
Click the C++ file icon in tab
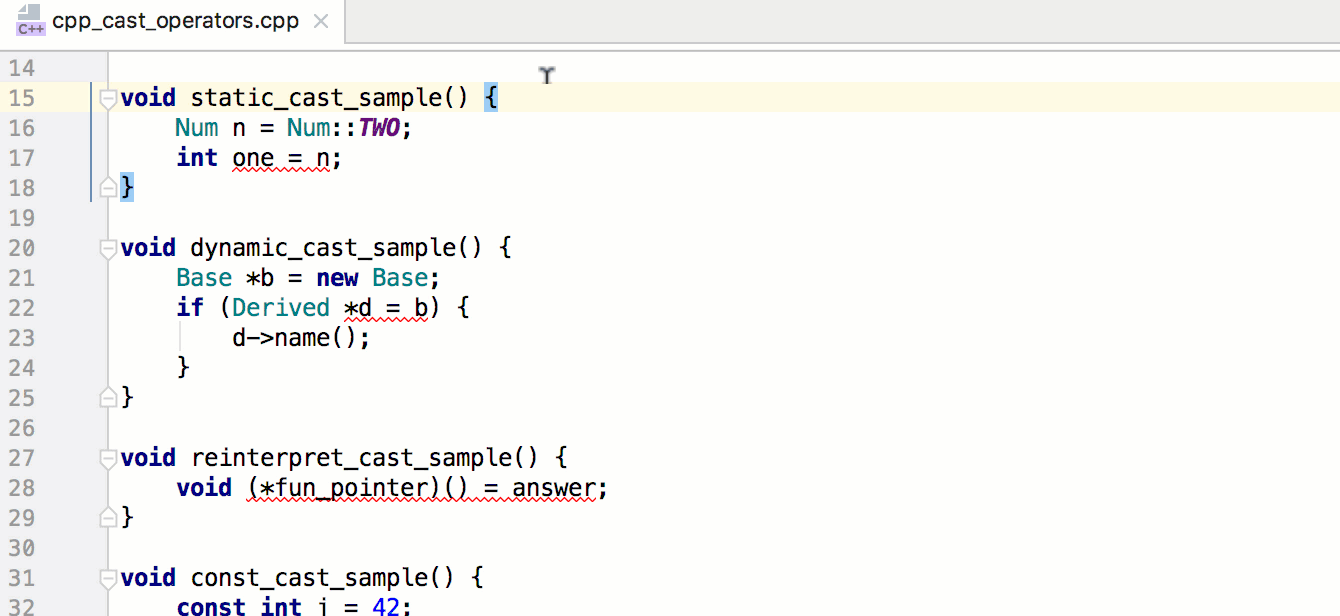[x=31, y=21]
